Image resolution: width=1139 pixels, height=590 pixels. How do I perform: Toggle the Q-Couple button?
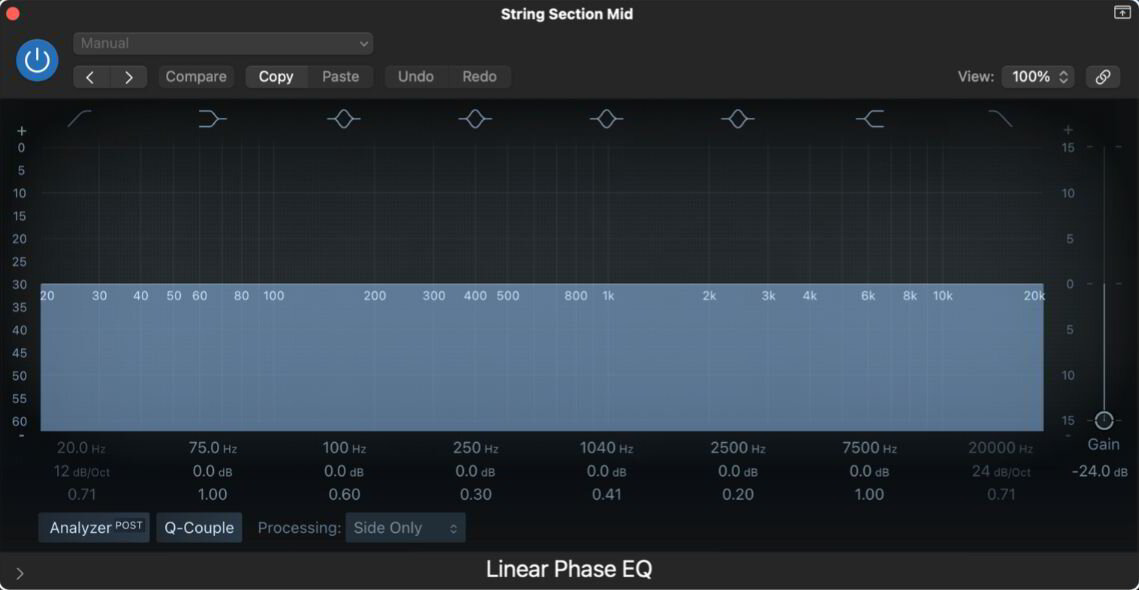pos(199,528)
